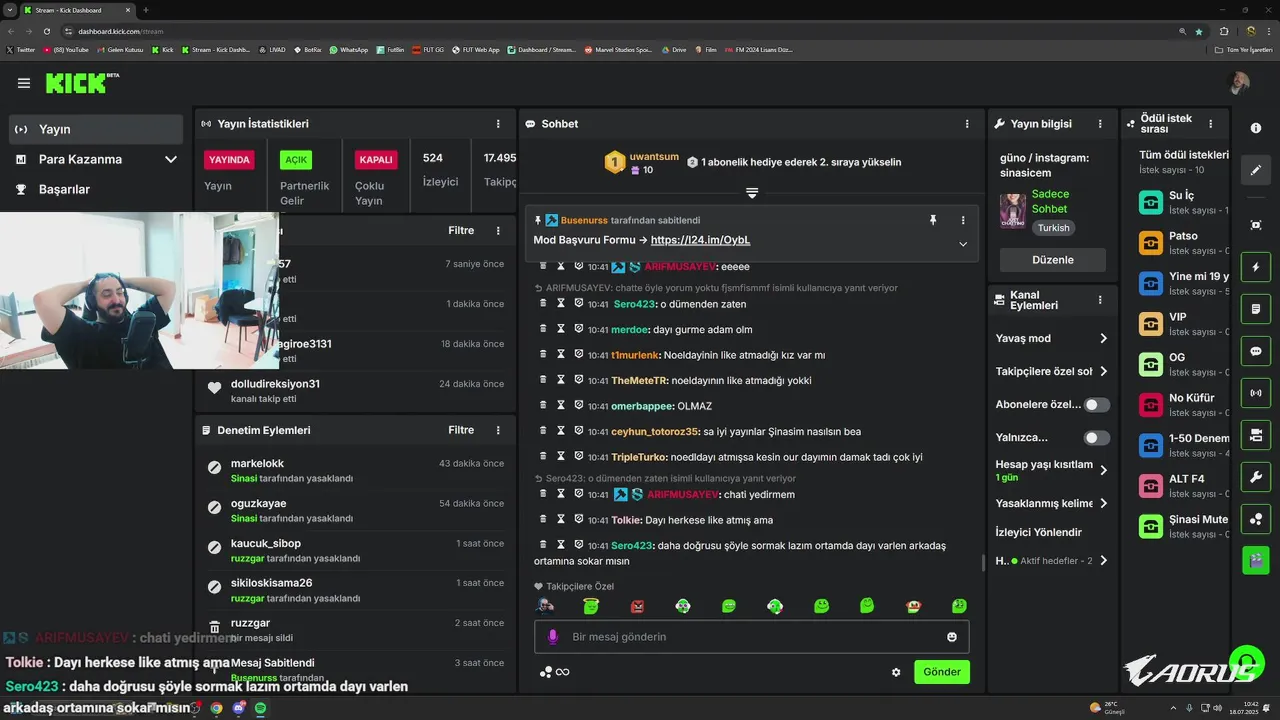1280x720 pixels.
Task: Toggle the Abonelere özel switch
Action: tap(1097, 405)
